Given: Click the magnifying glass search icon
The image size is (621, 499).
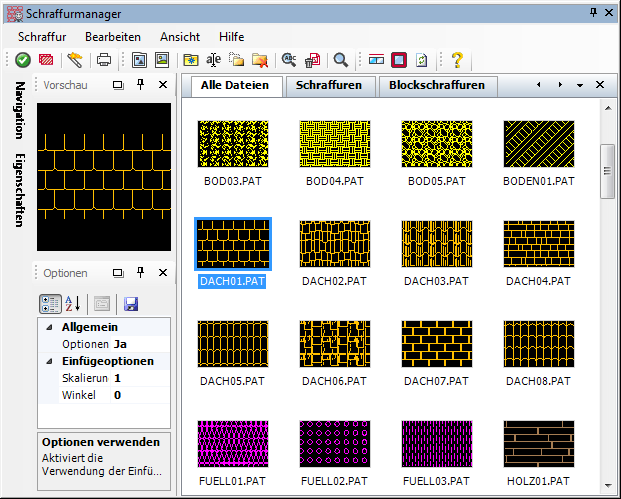Looking at the screenshot, I should [x=341, y=60].
